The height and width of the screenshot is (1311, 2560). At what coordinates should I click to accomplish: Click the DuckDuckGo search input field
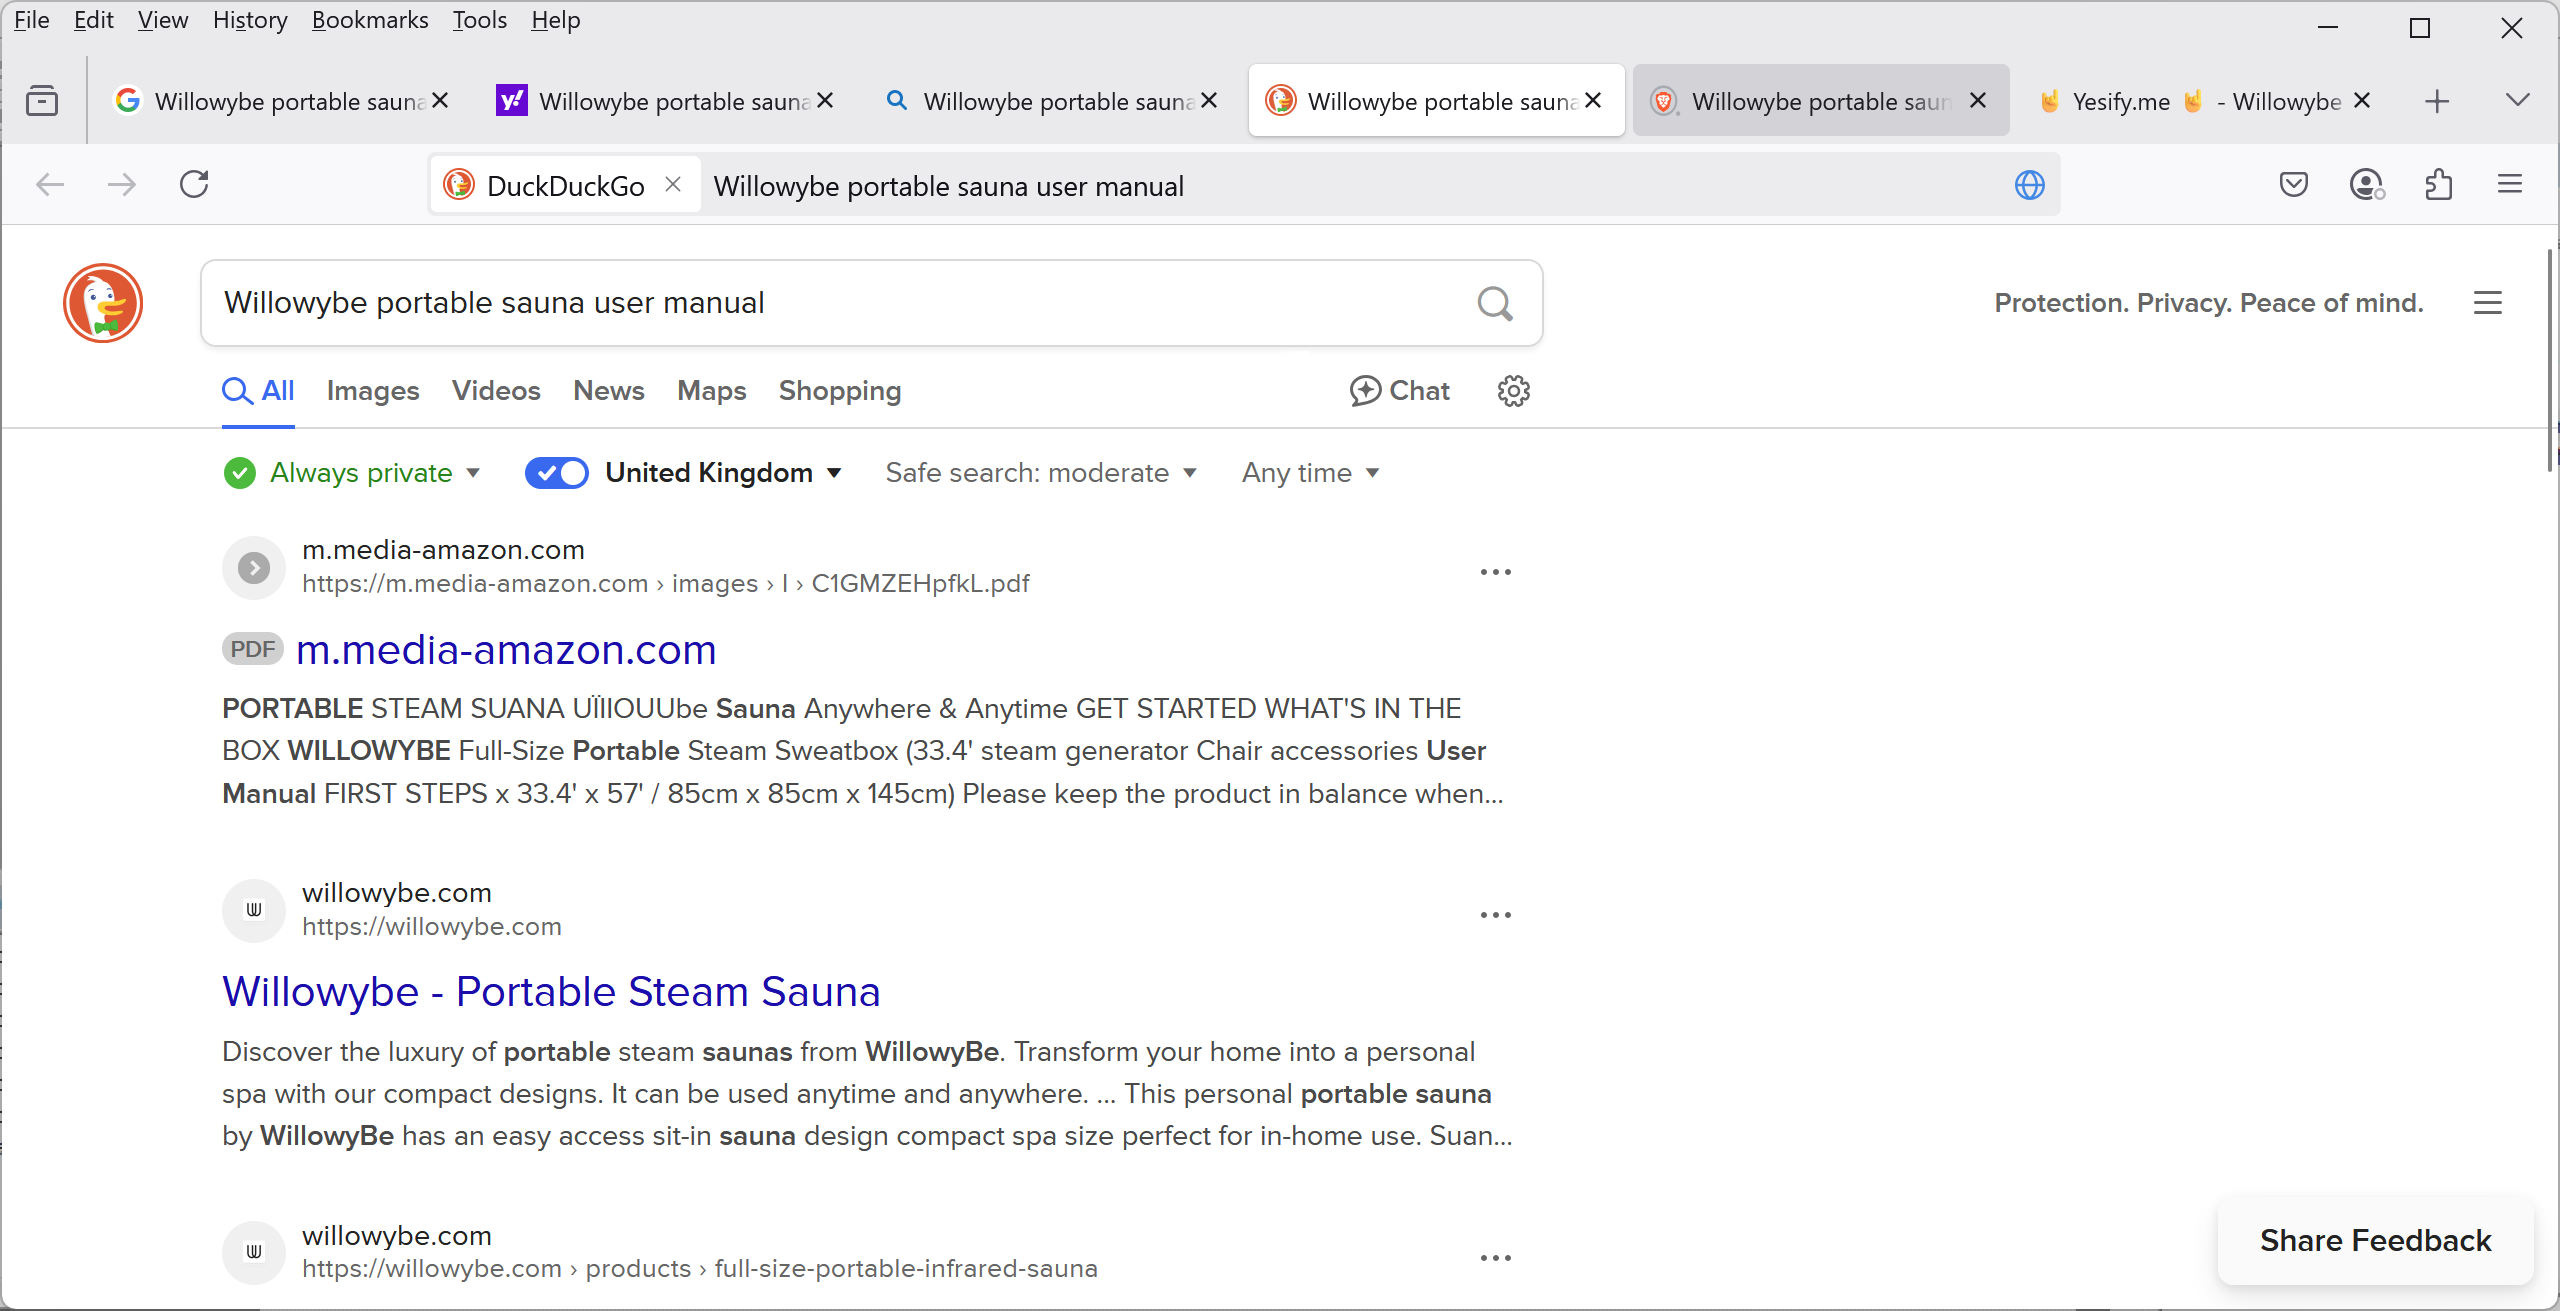click(x=830, y=303)
